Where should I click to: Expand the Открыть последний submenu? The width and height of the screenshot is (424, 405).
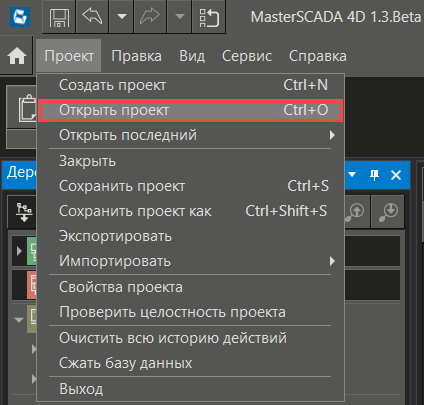(x=191, y=135)
